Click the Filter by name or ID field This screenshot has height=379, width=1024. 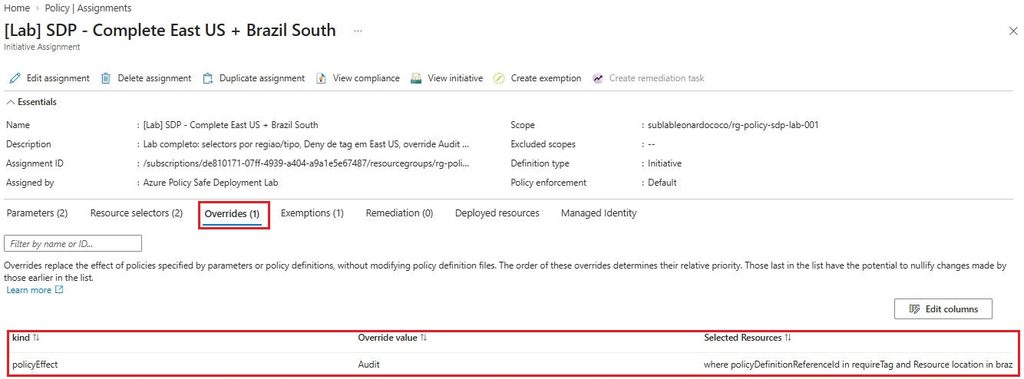[73, 244]
